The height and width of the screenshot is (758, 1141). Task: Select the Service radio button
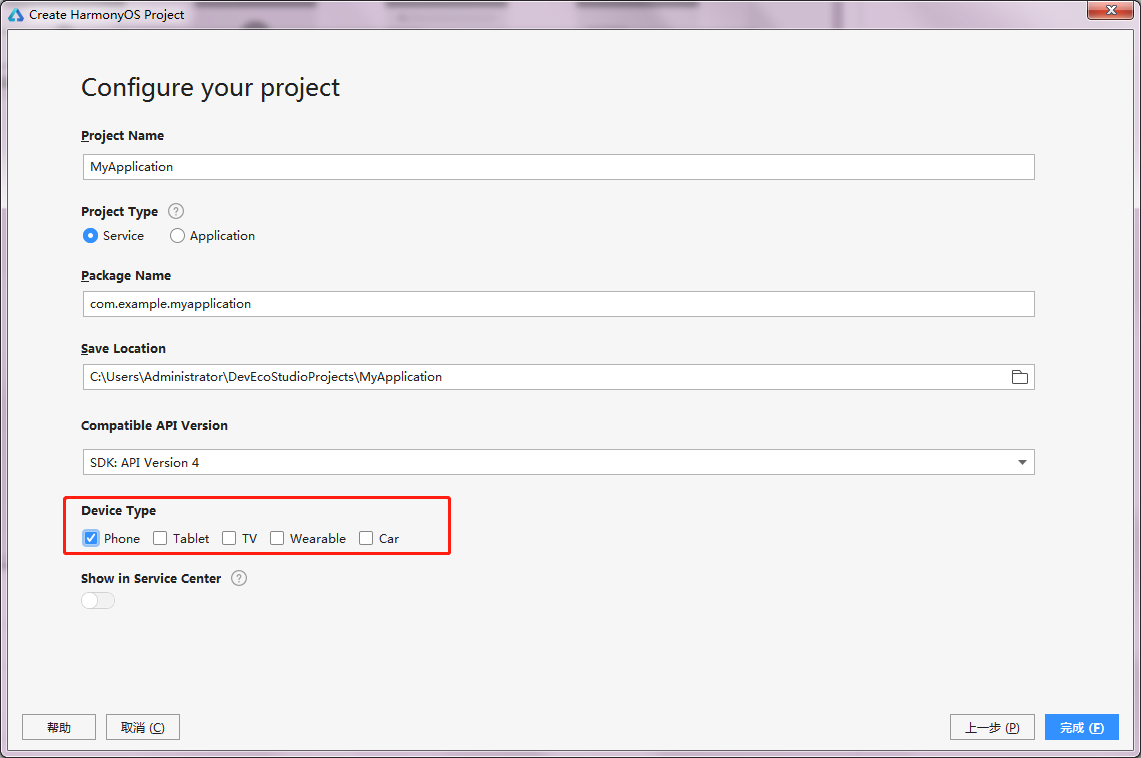tap(90, 236)
